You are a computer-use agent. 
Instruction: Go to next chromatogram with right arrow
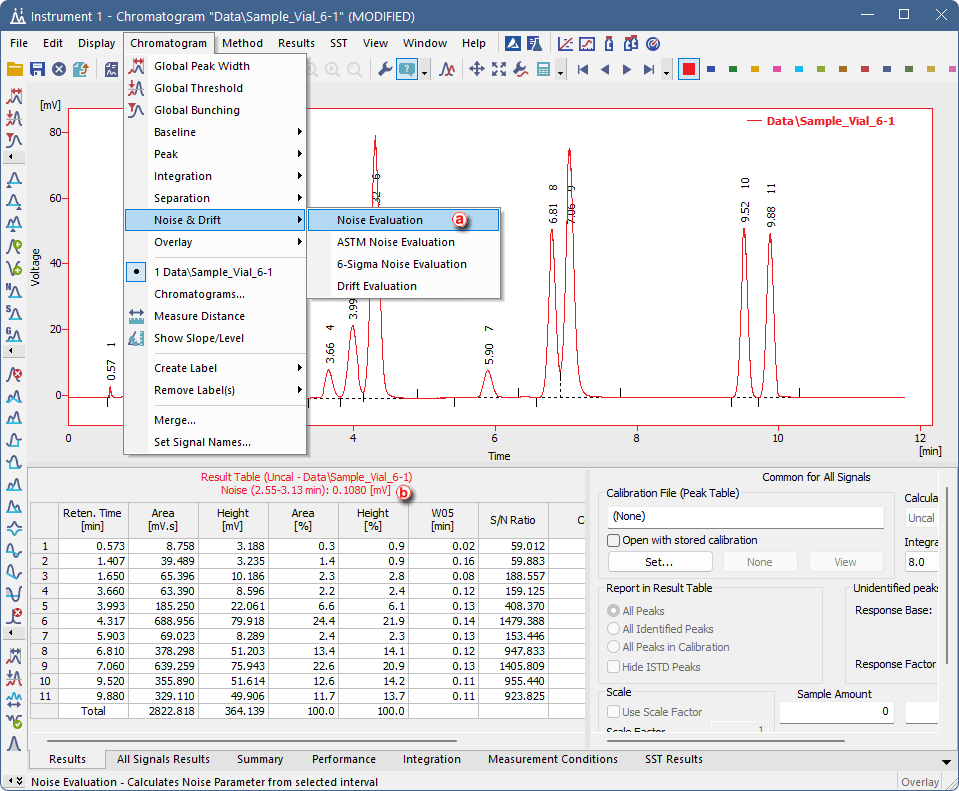[x=627, y=69]
